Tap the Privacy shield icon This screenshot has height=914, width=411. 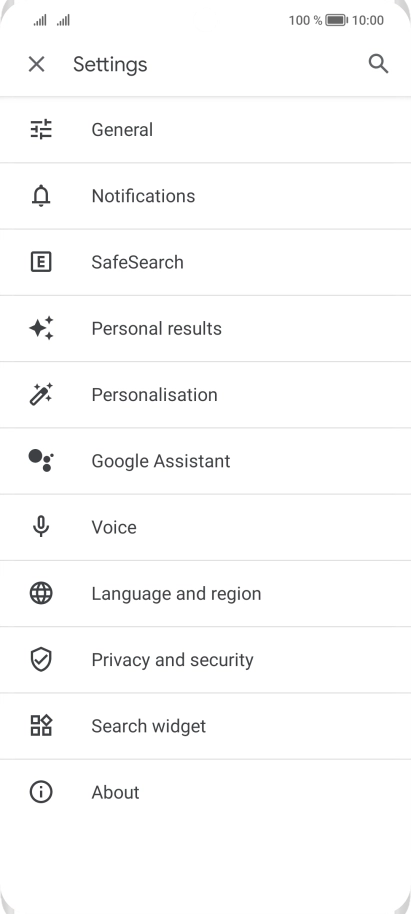click(x=41, y=660)
